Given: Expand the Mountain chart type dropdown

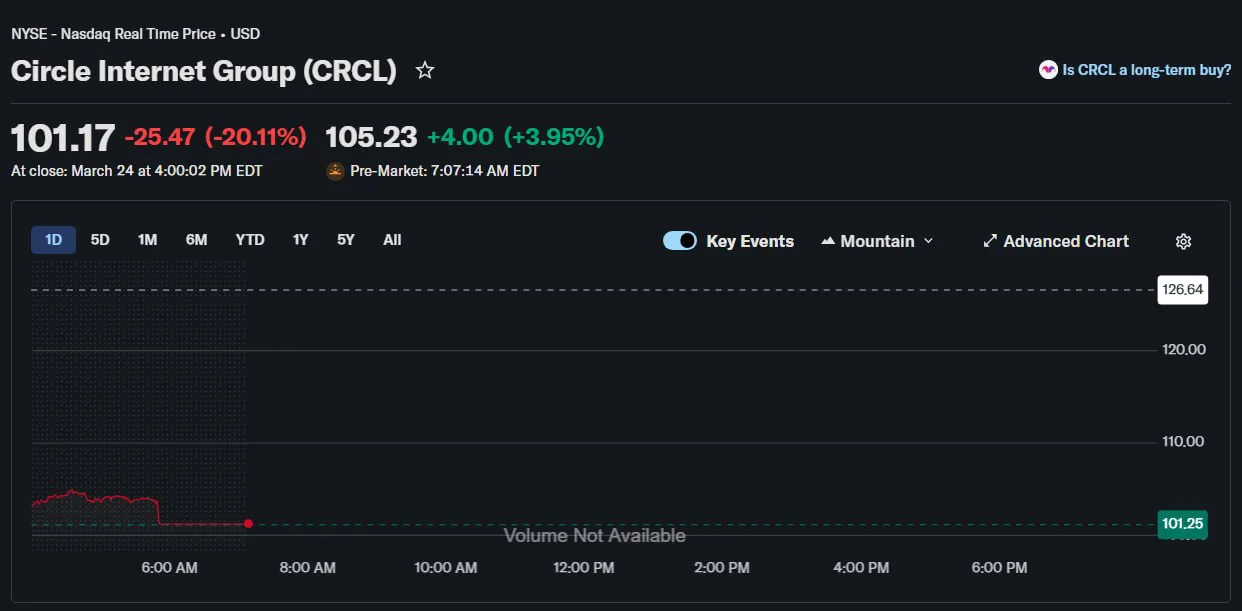Looking at the screenshot, I should pos(928,241).
